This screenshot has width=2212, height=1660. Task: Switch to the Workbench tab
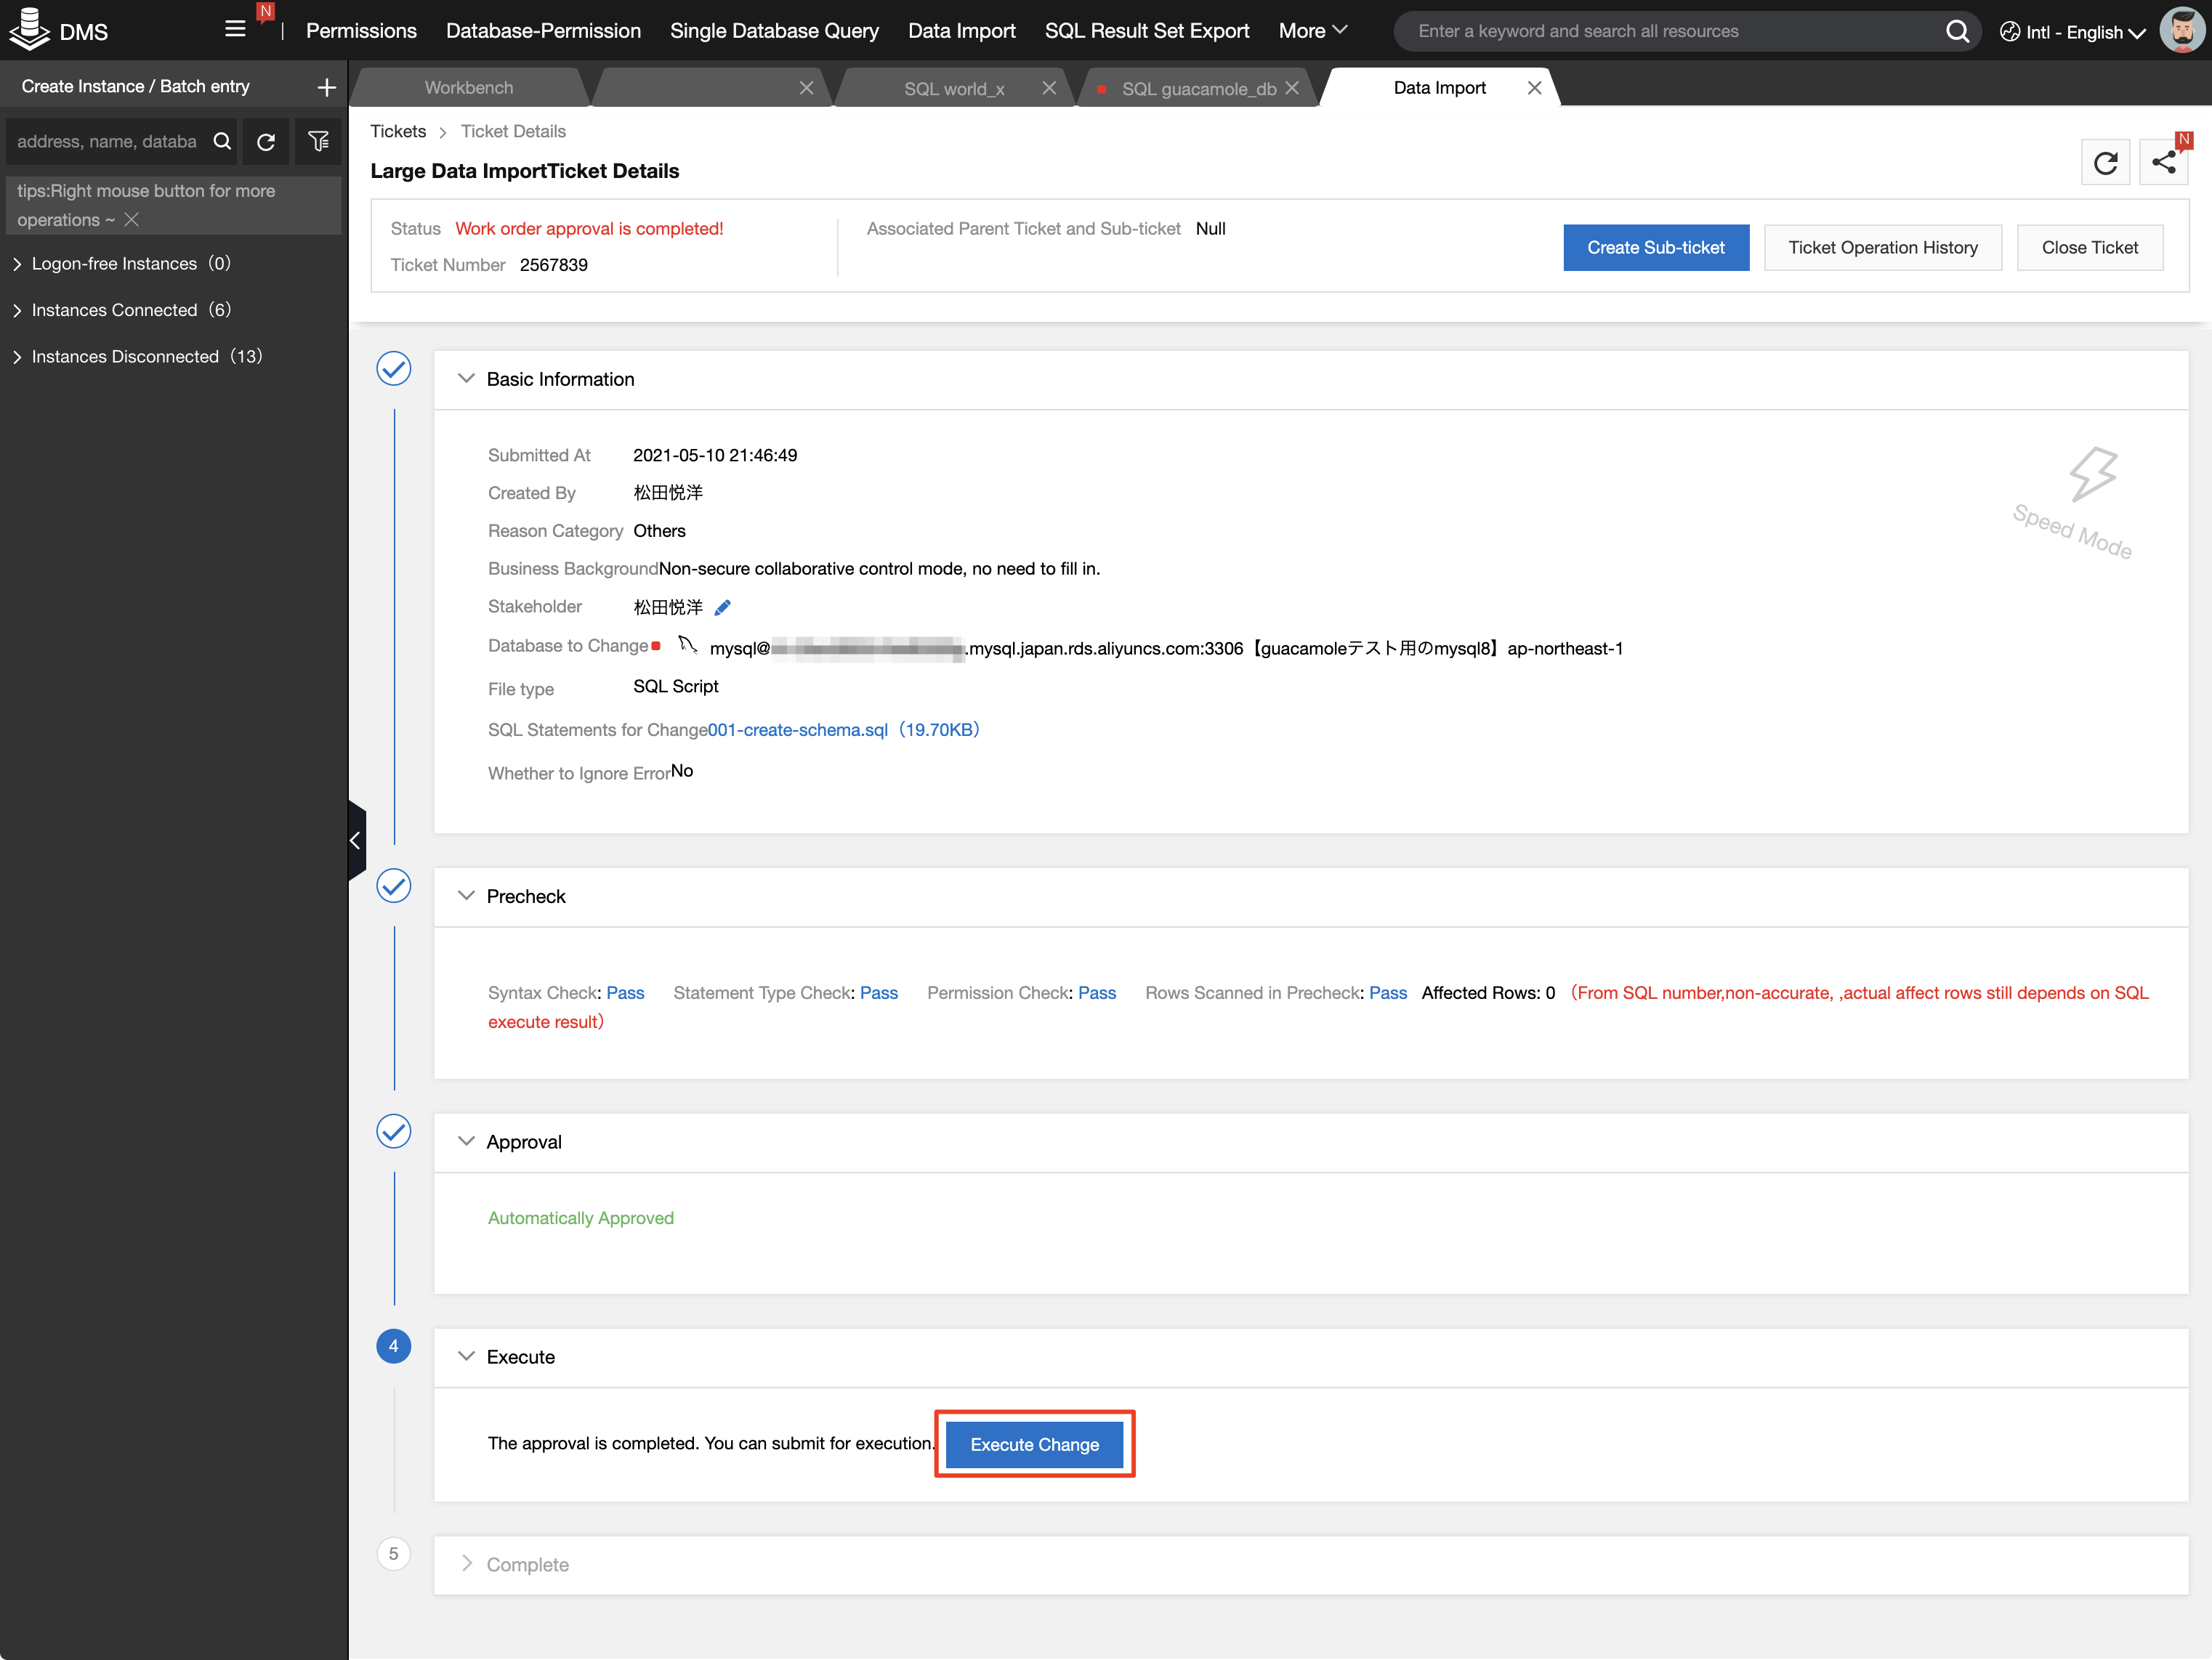click(x=468, y=88)
